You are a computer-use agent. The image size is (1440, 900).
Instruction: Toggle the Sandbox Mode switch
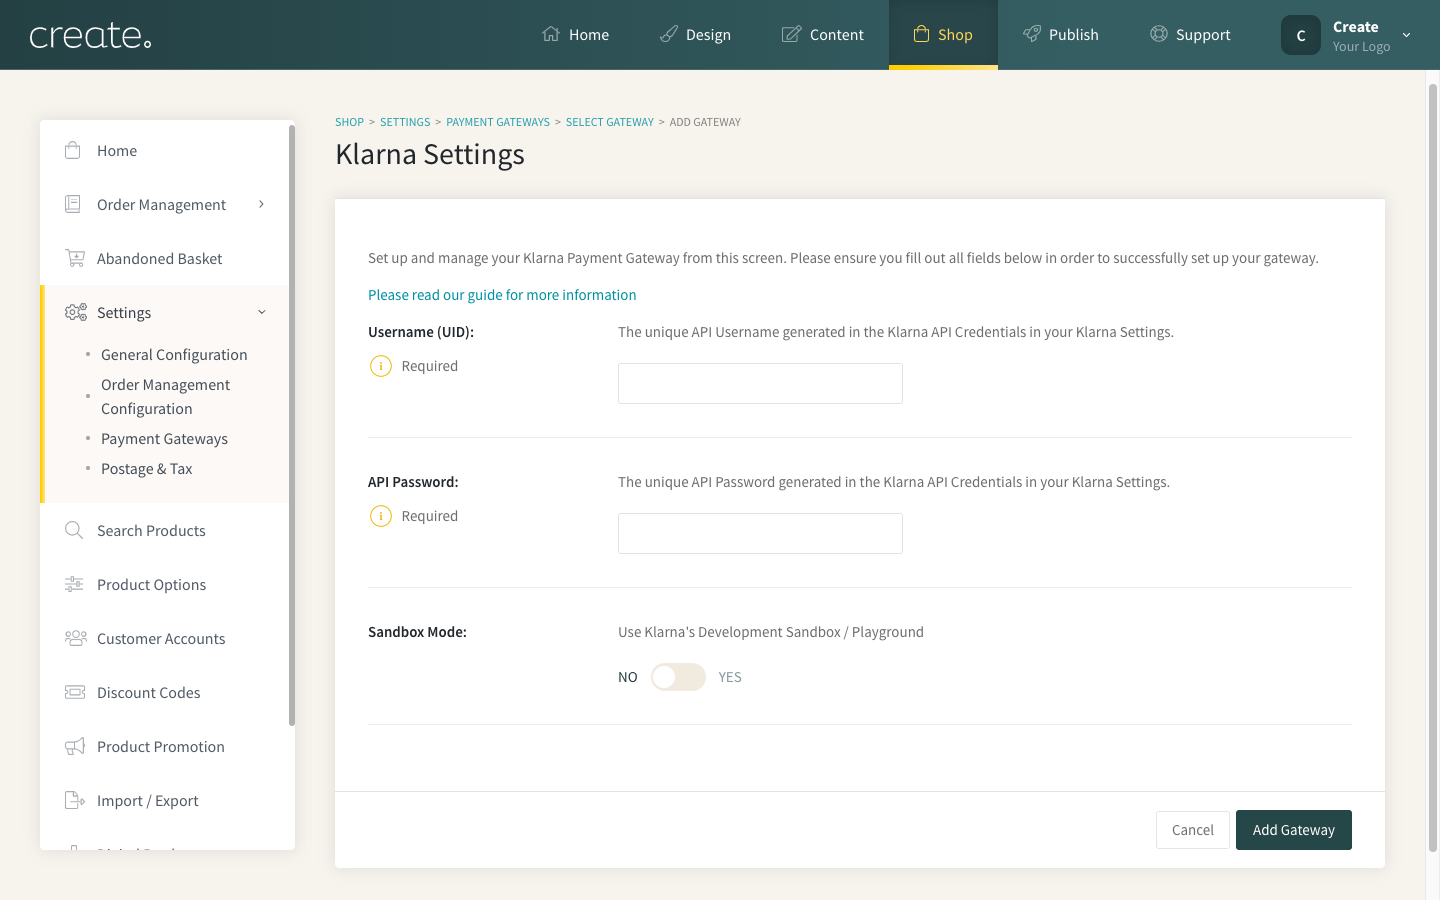pyautogui.click(x=678, y=677)
